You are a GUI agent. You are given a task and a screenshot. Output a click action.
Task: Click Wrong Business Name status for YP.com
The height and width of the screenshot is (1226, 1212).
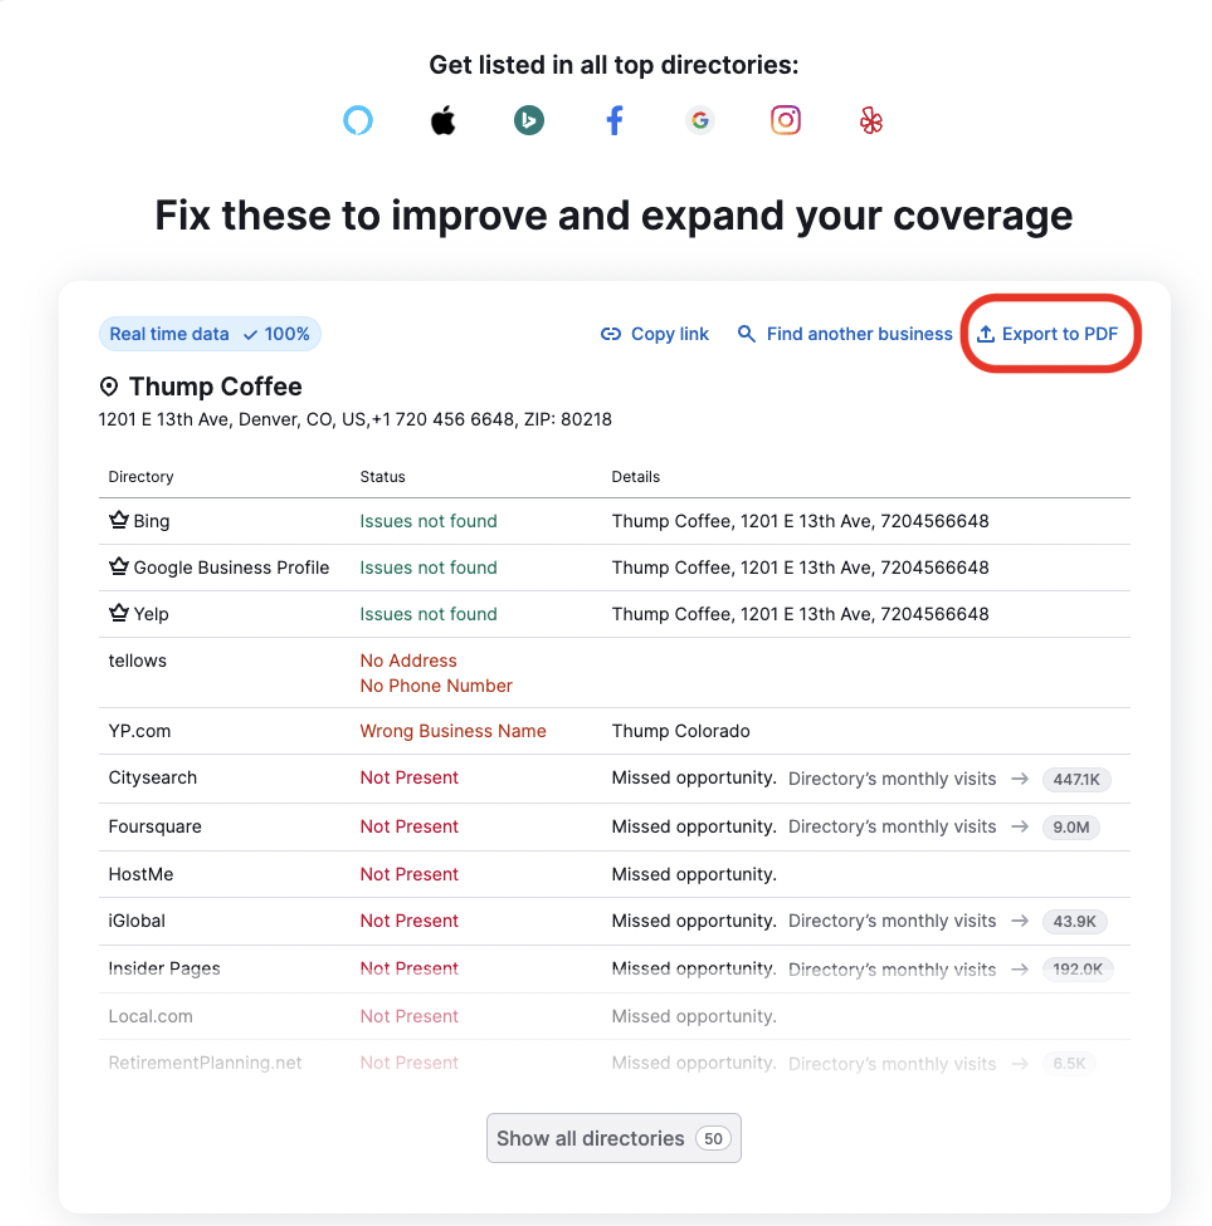[x=453, y=731]
